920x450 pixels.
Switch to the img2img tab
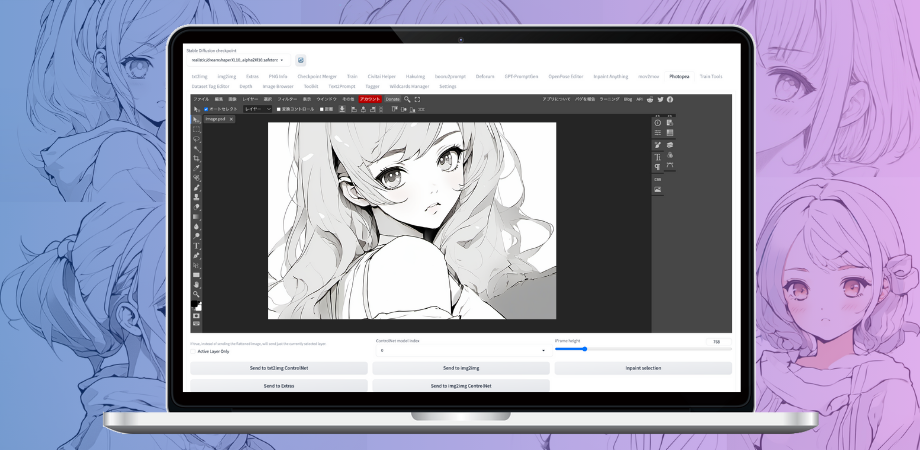[x=226, y=76]
